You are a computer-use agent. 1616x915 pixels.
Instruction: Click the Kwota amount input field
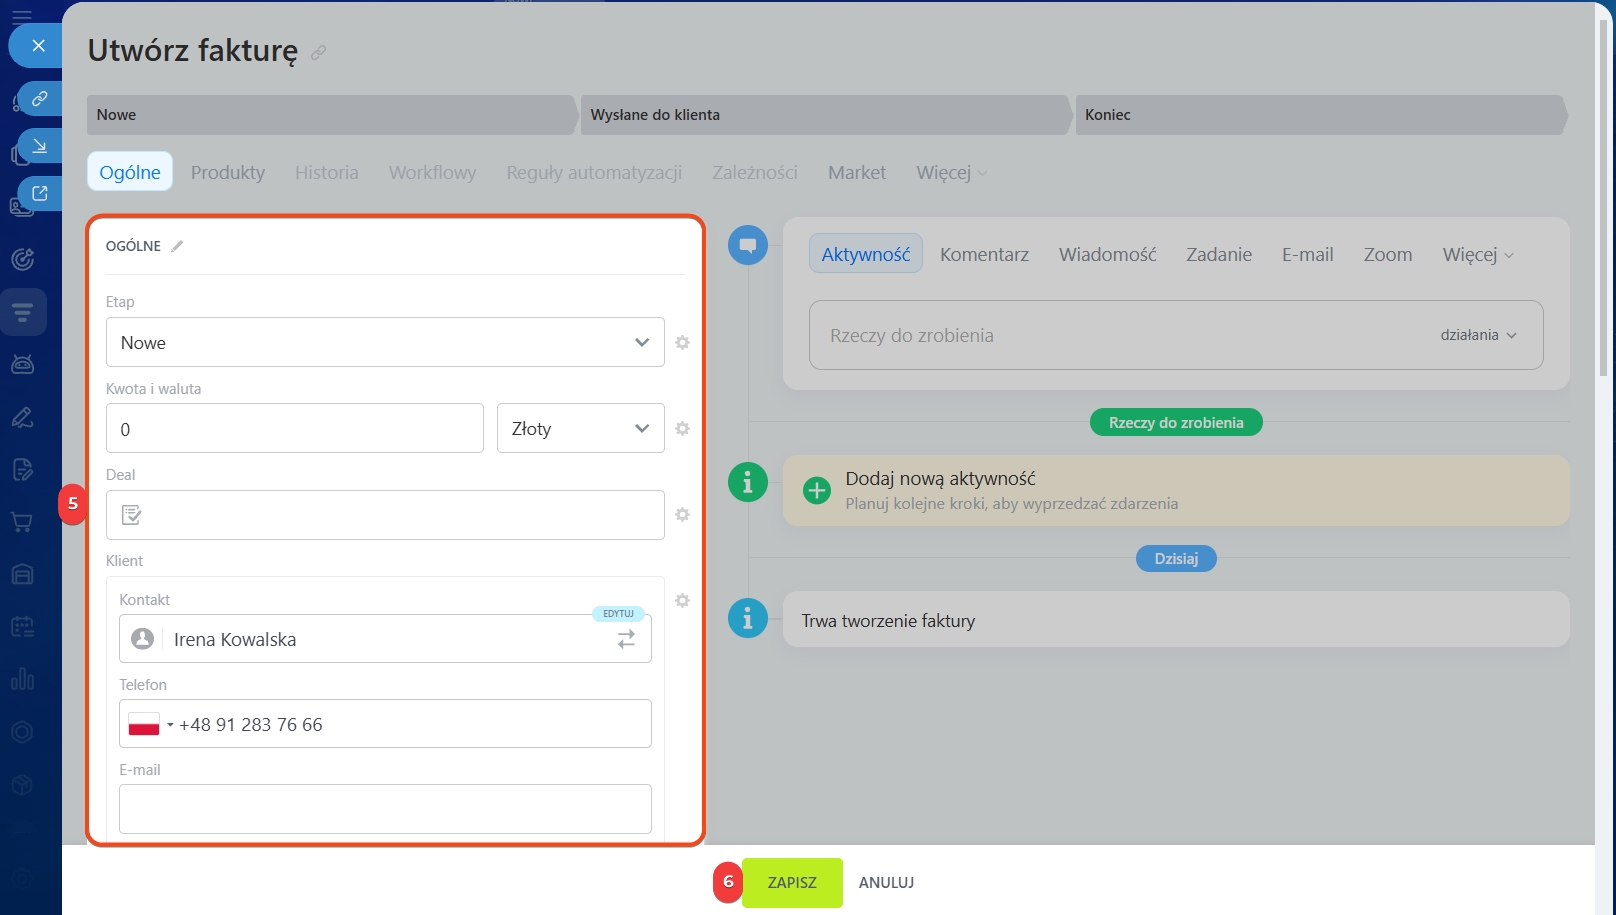pyautogui.click(x=295, y=429)
